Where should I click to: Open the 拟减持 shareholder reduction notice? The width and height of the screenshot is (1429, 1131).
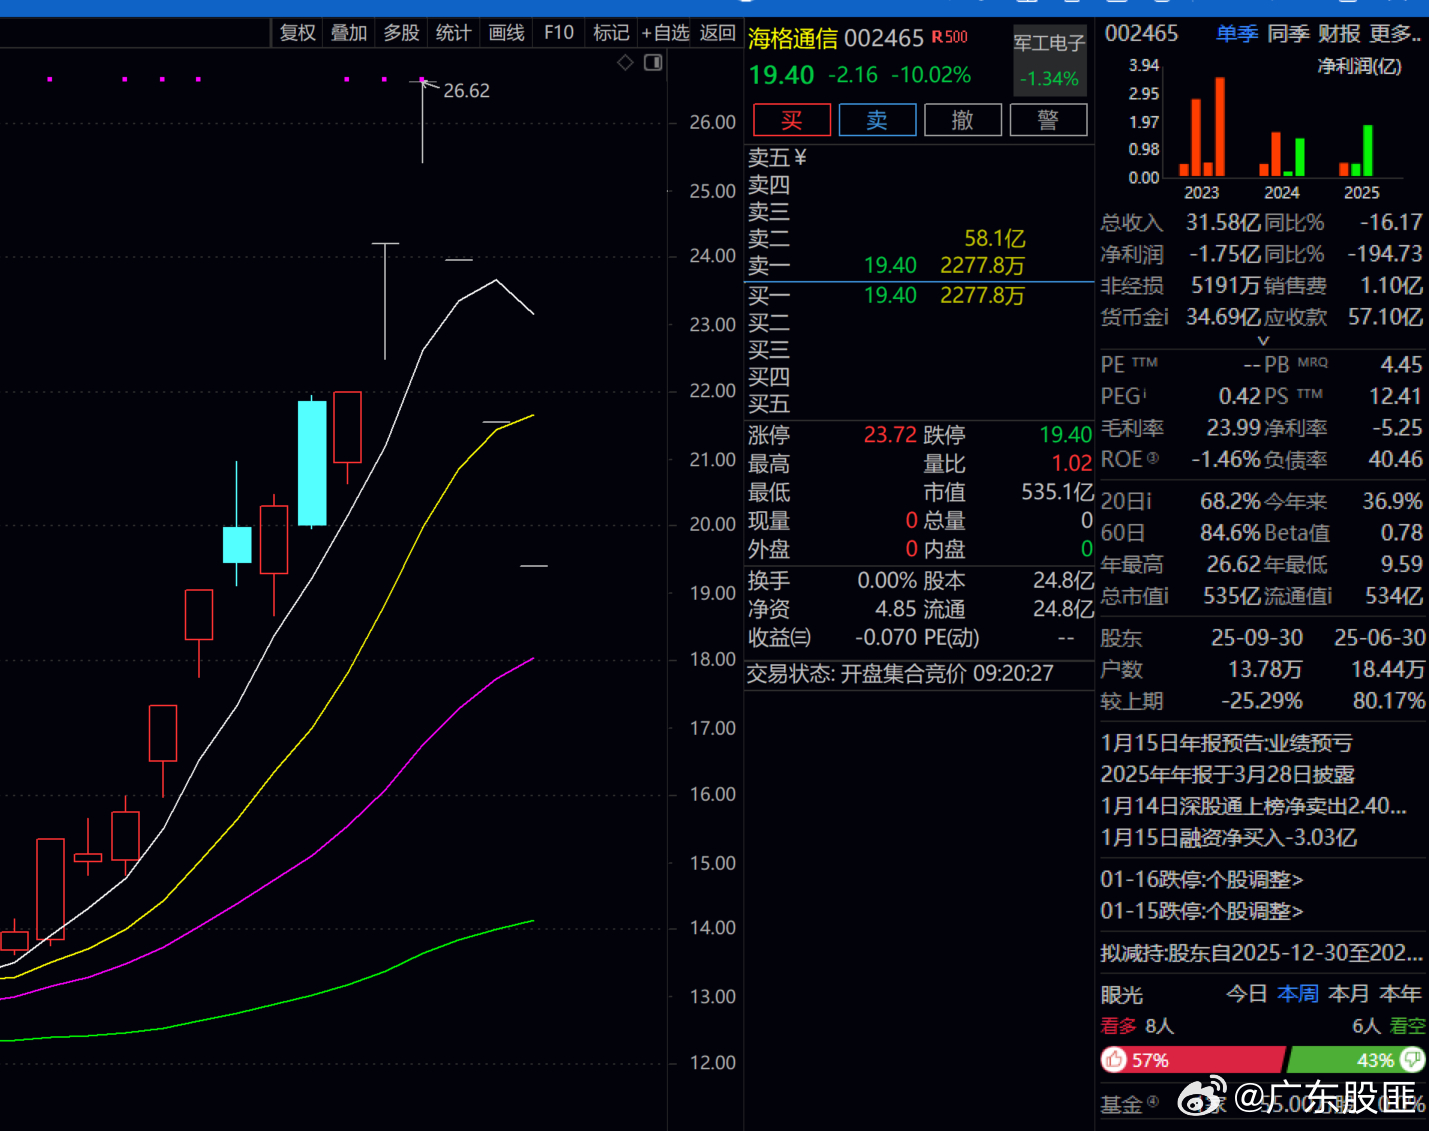[1262, 953]
